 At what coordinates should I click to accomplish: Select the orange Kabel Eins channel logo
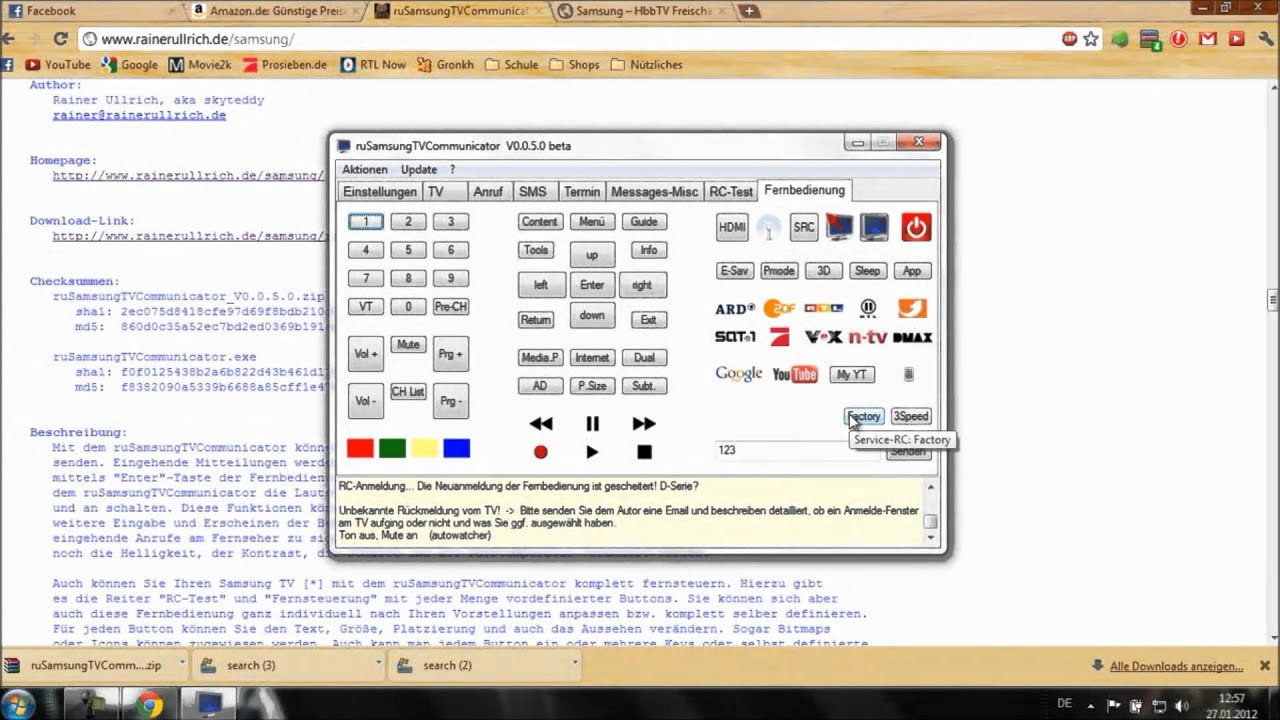point(912,308)
